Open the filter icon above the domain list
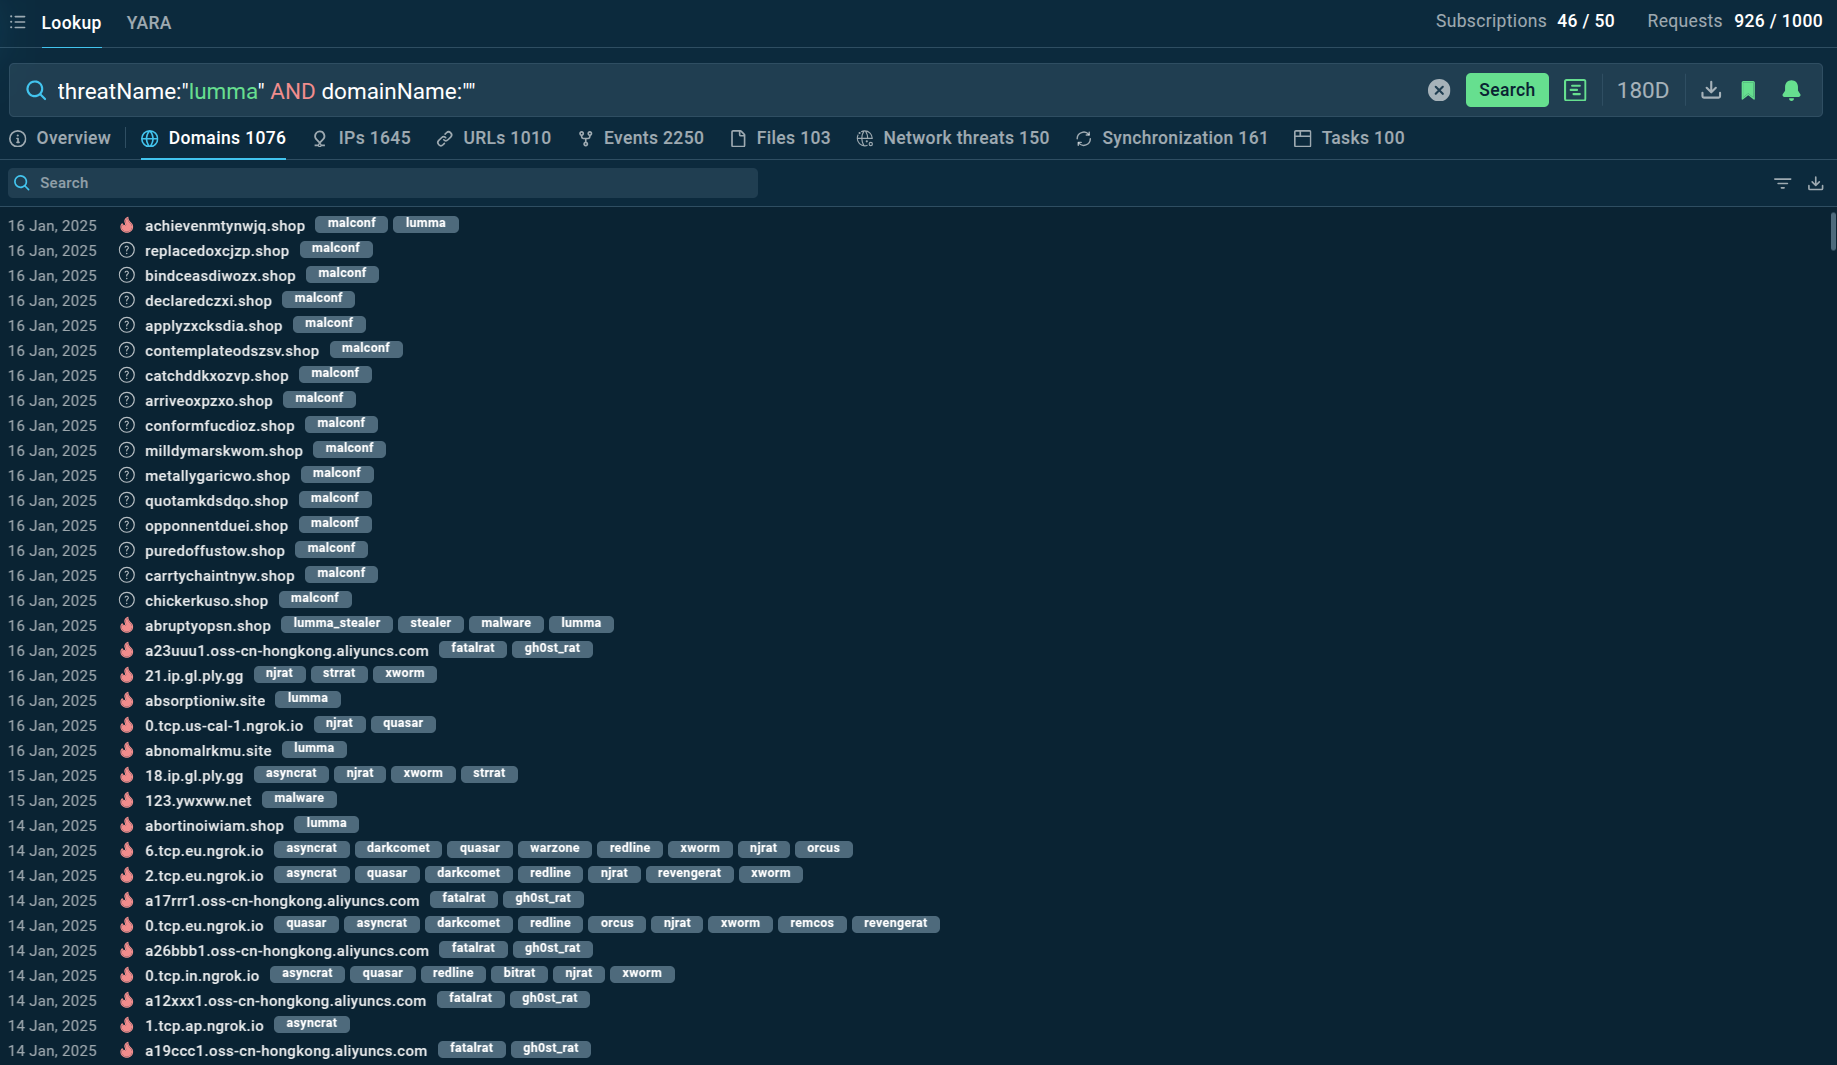 1782,183
